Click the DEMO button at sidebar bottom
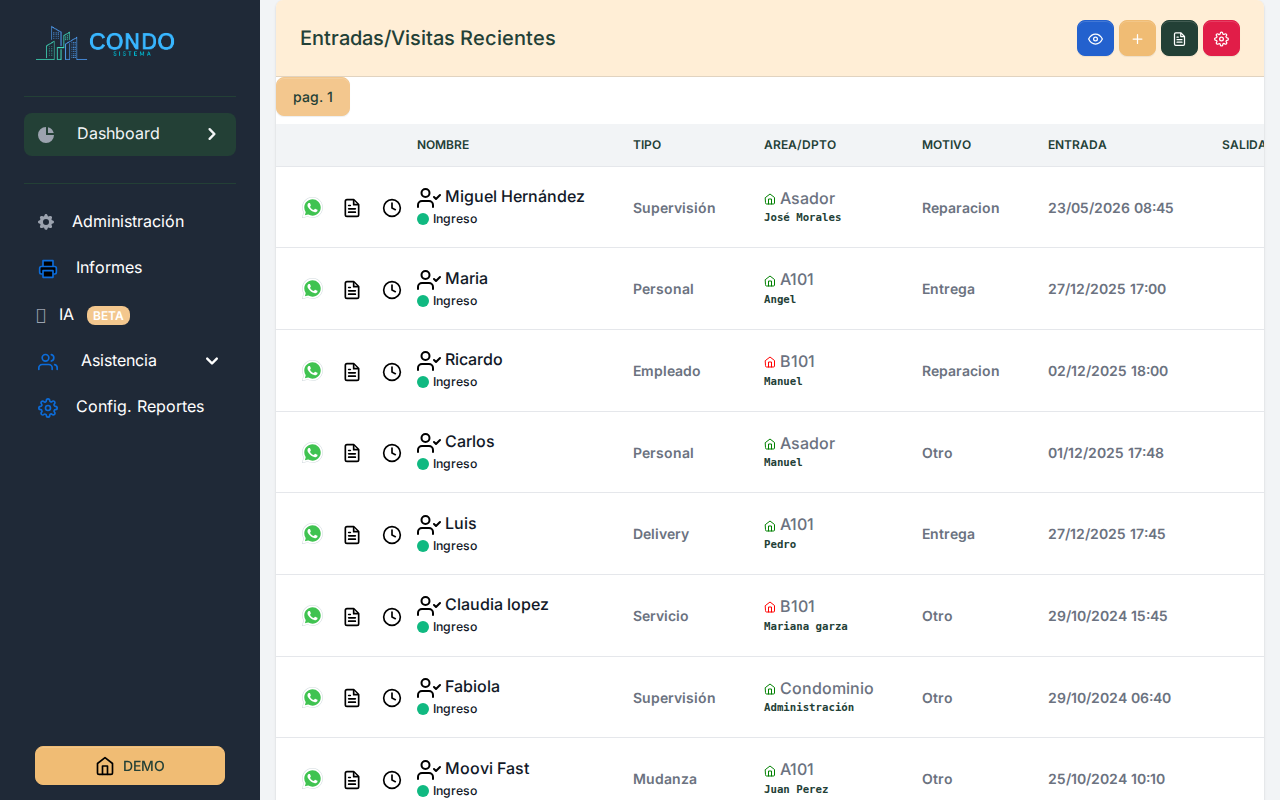 [x=130, y=766]
